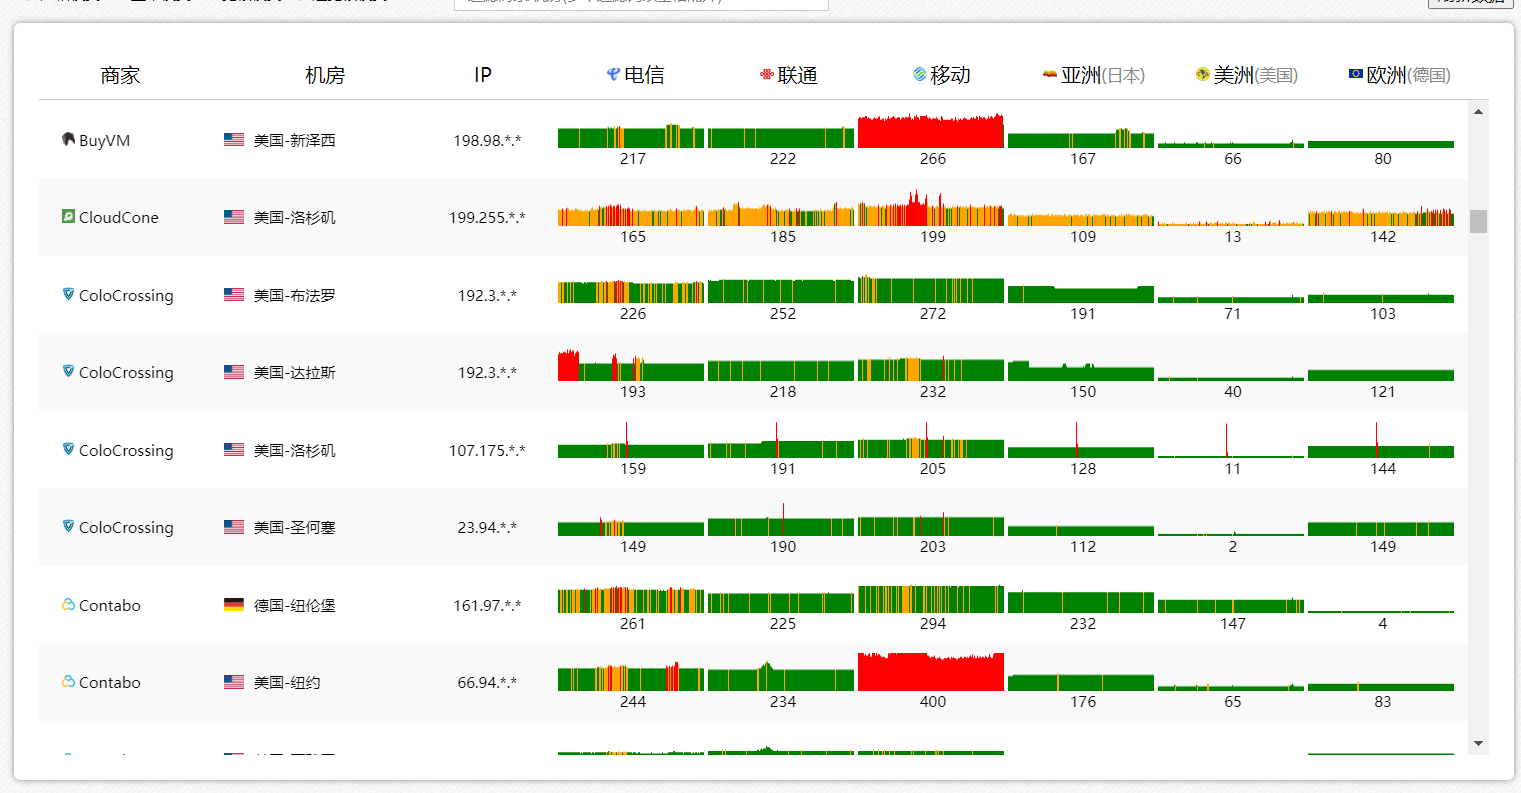Click the US flag beside 美国-新泽西
Screen dimensions: 1521x793
click(234, 140)
